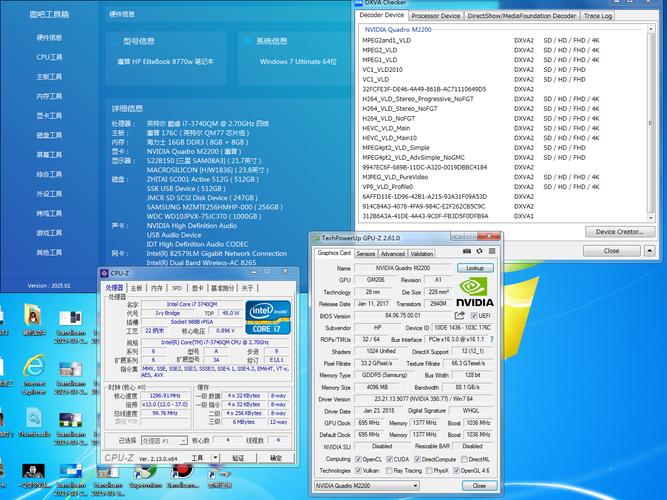Click the CPU-Z tools dropdown arrow
Screen dimensions: 667x500
pyautogui.click(x=215, y=458)
